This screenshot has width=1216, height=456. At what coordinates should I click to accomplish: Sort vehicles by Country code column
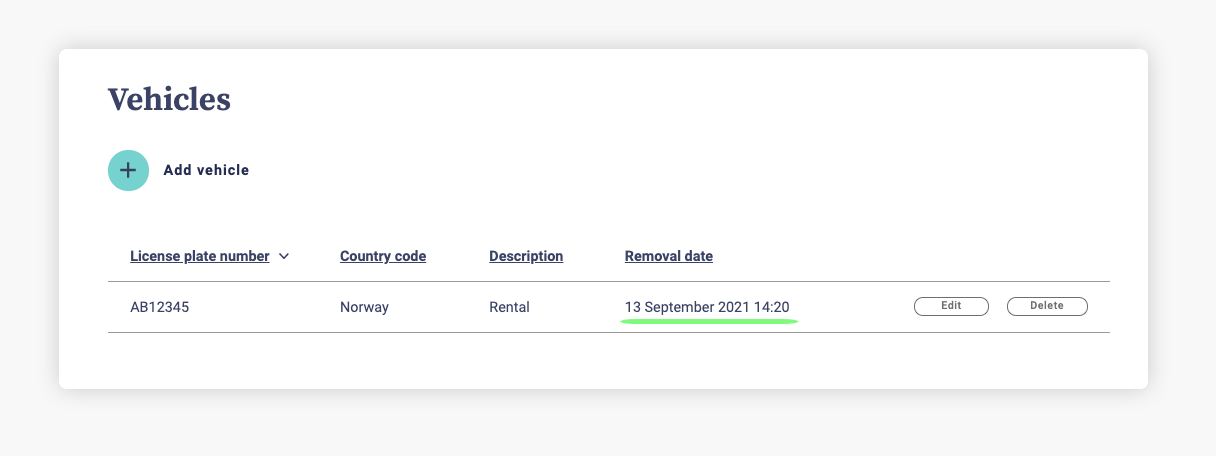pos(383,256)
